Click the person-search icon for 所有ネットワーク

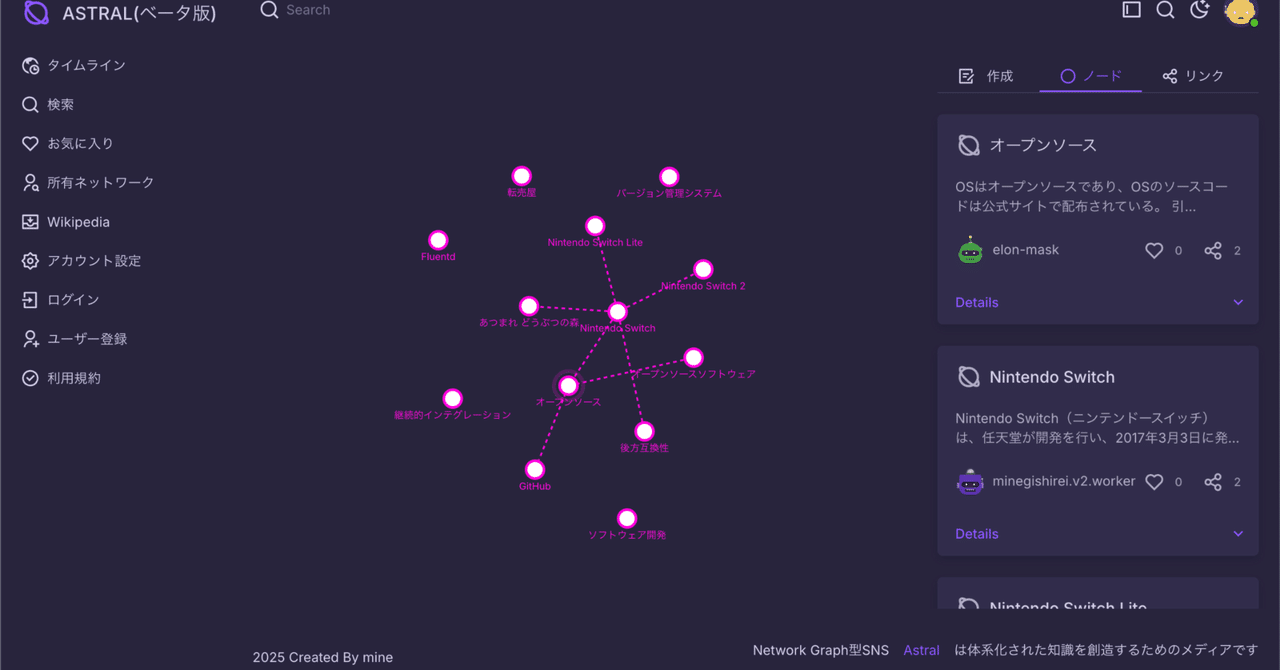[30, 182]
